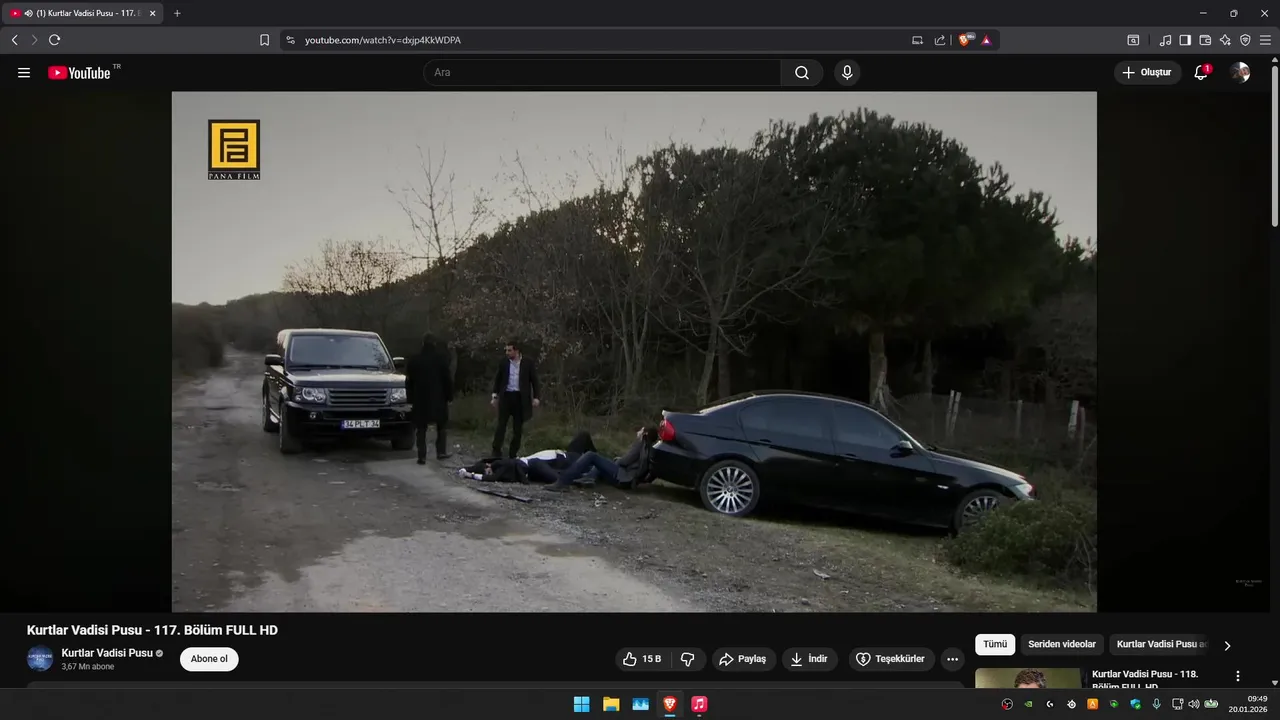Screen dimensions: 1280x720
Task: Open the Kurtlar Vadisi Pusu channel name link
Action: pyautogui.click(x=107, y=653)
